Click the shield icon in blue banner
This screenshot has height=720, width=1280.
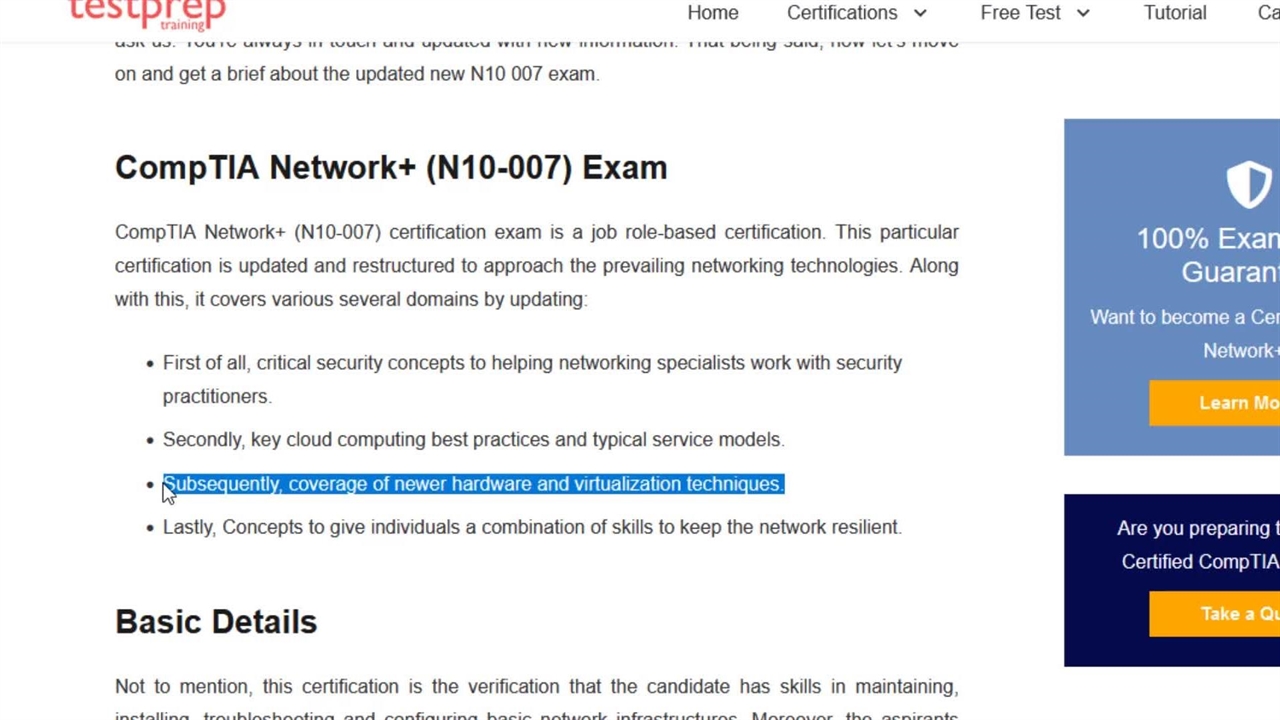point(1248,185)
